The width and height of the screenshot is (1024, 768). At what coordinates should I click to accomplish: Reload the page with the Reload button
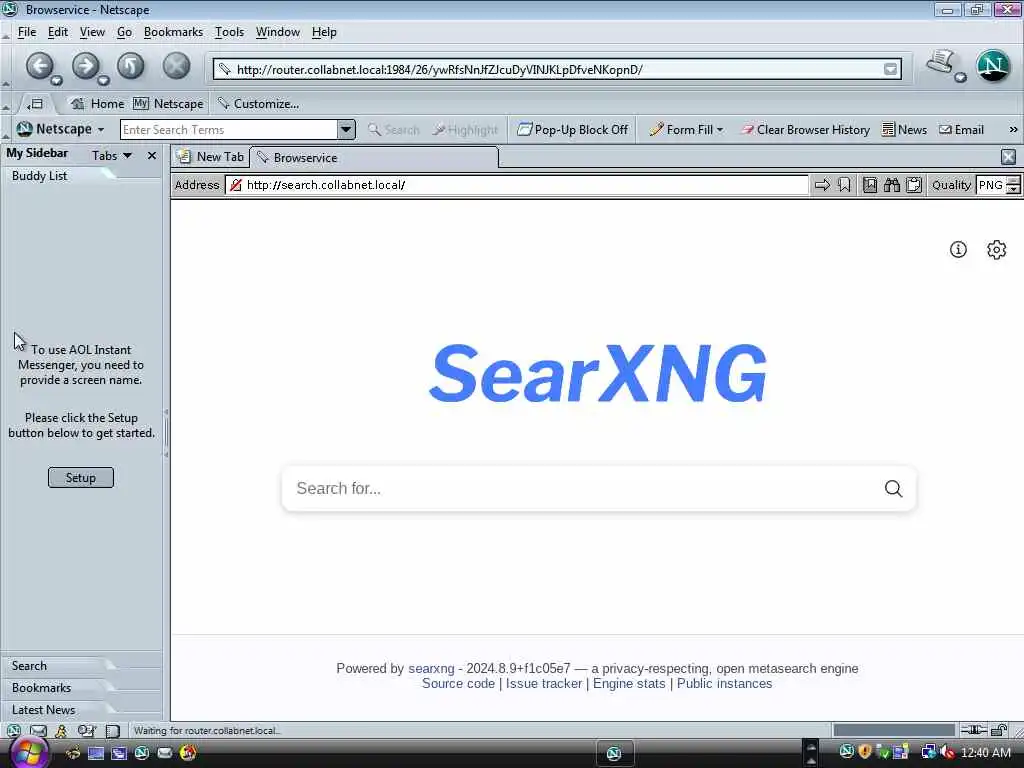[131, 65]
